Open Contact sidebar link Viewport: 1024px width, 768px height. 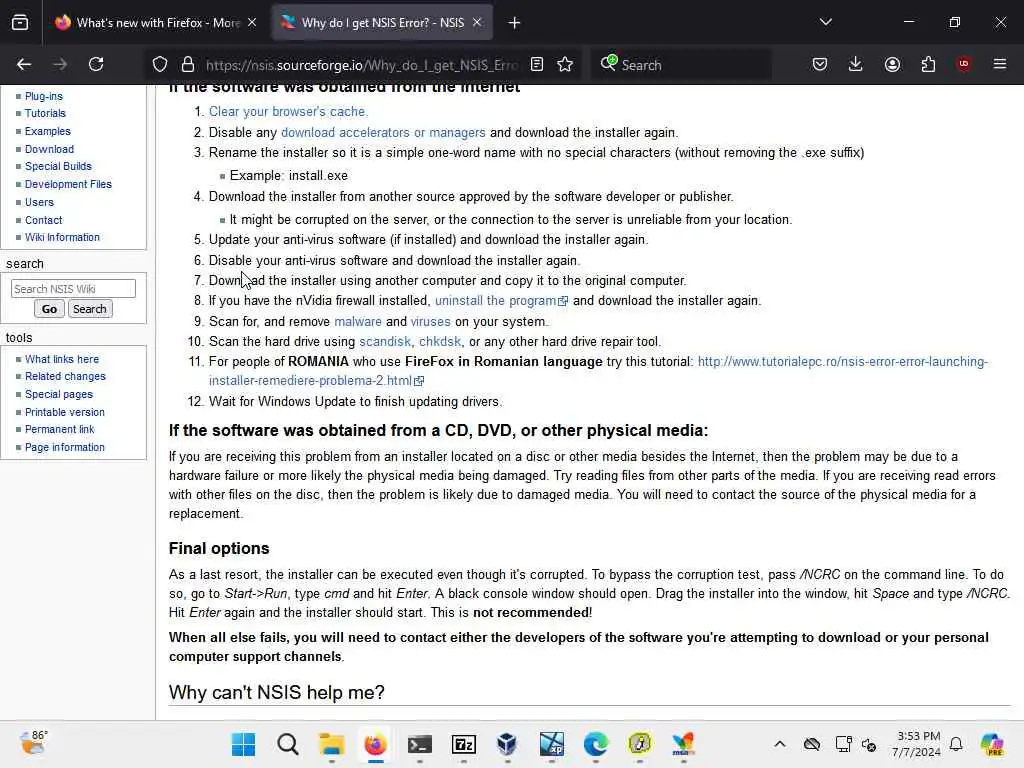coord(44,220)
